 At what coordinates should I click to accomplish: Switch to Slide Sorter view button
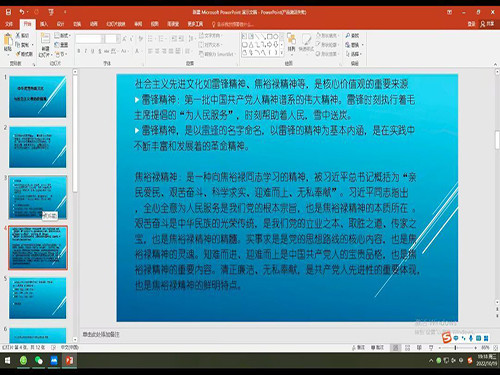tap(407, 348)
